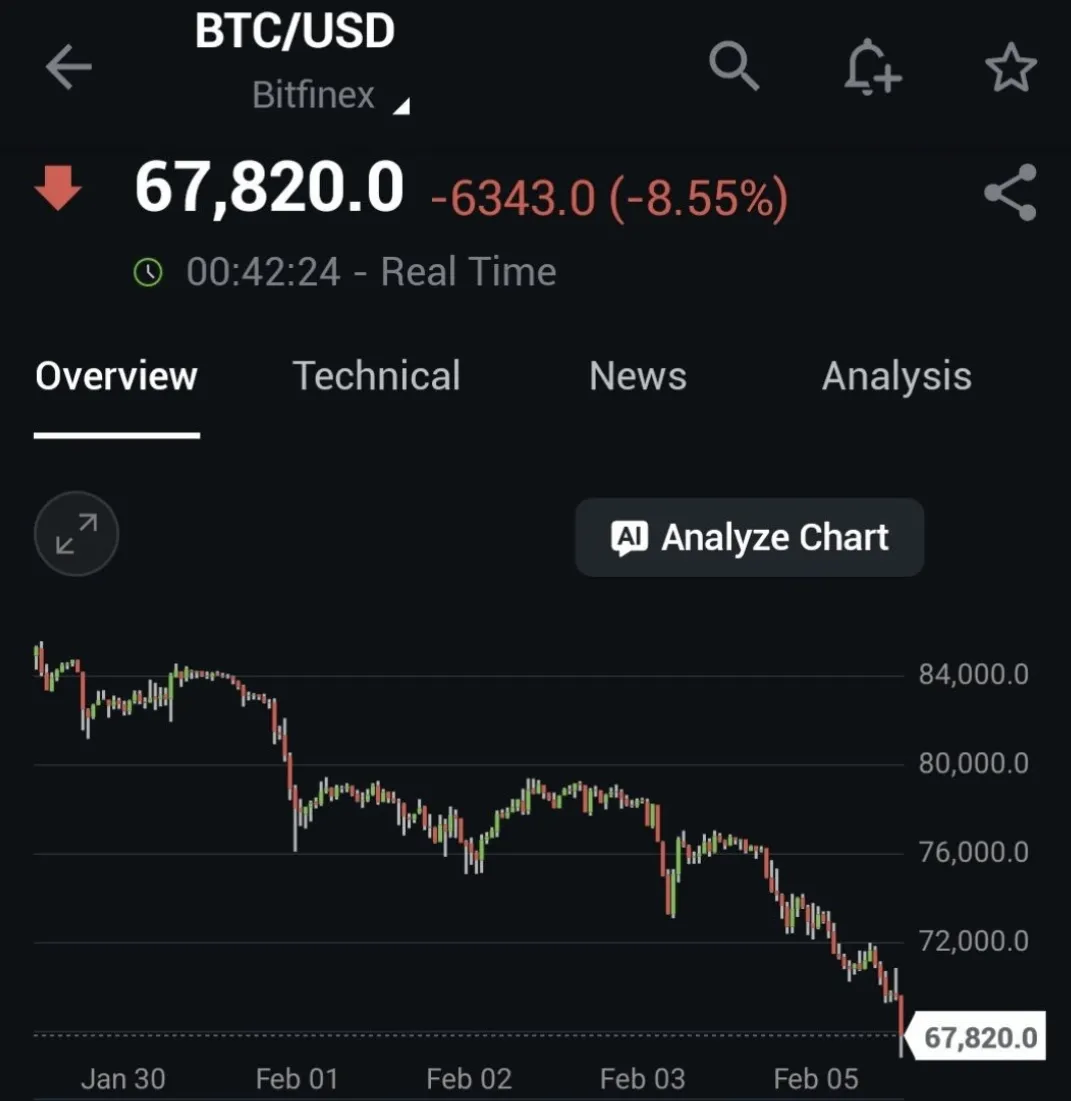Tap the green clock icon
The width and height of the screenshot is (1071, 1101).
coord(148,272)
